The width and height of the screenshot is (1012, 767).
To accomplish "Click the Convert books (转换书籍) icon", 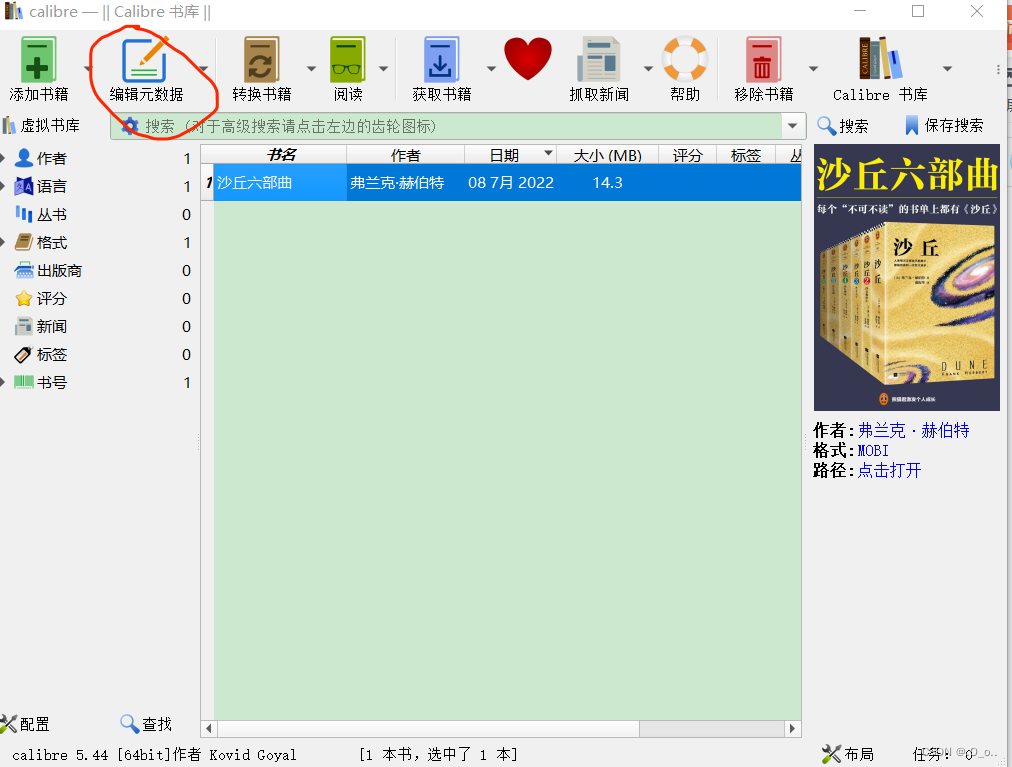I will [x=261, y=59].
